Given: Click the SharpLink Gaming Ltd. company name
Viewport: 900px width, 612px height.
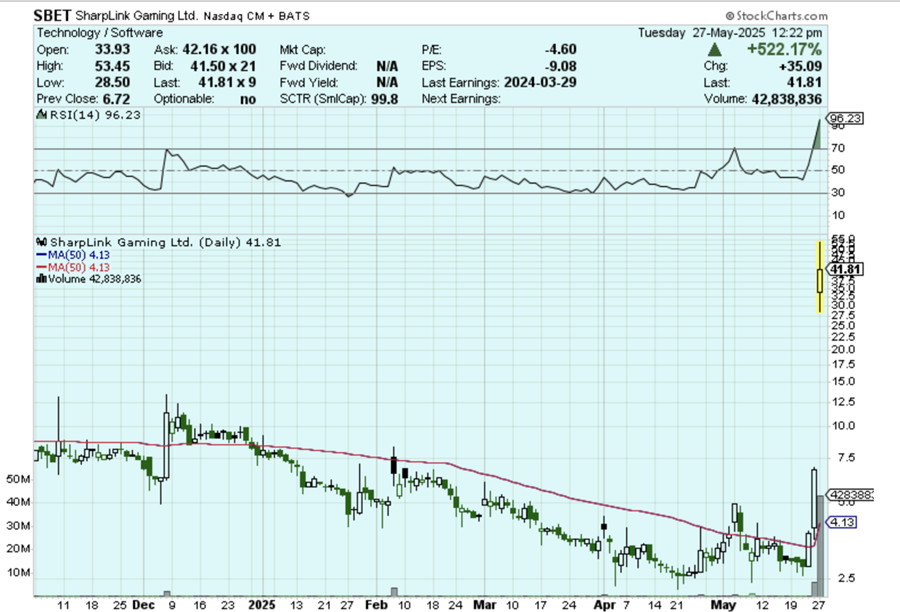Looking at the screenshot, I should (x=137, y=16).
